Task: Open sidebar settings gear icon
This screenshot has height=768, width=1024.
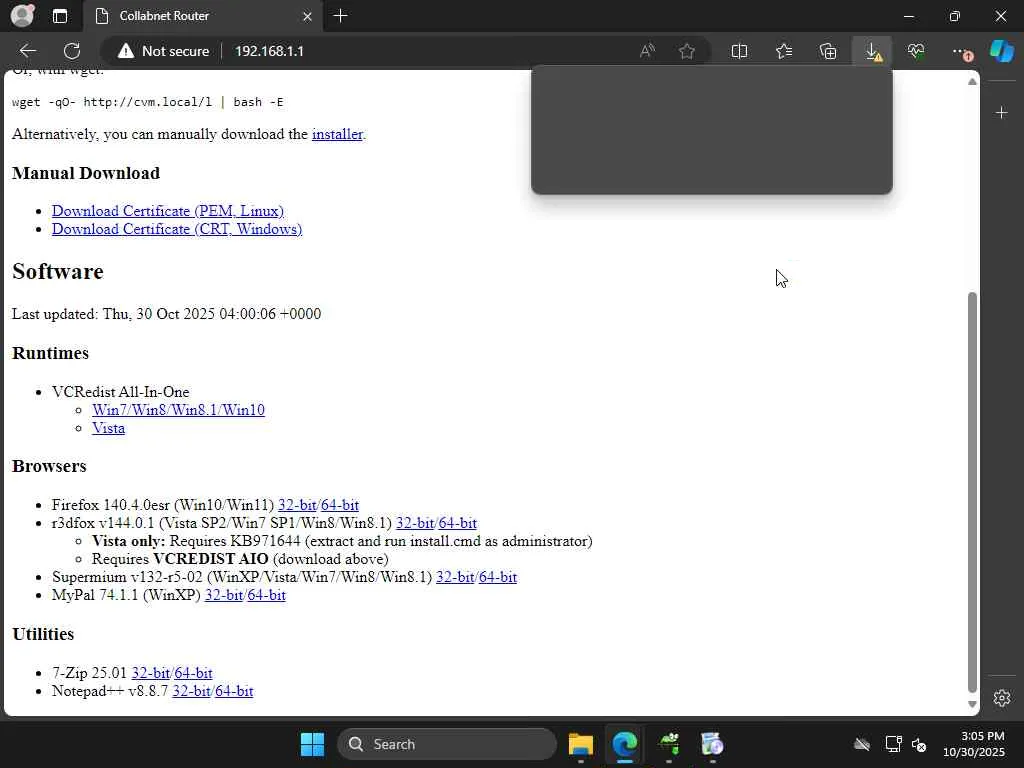Action: [1002, 697]
